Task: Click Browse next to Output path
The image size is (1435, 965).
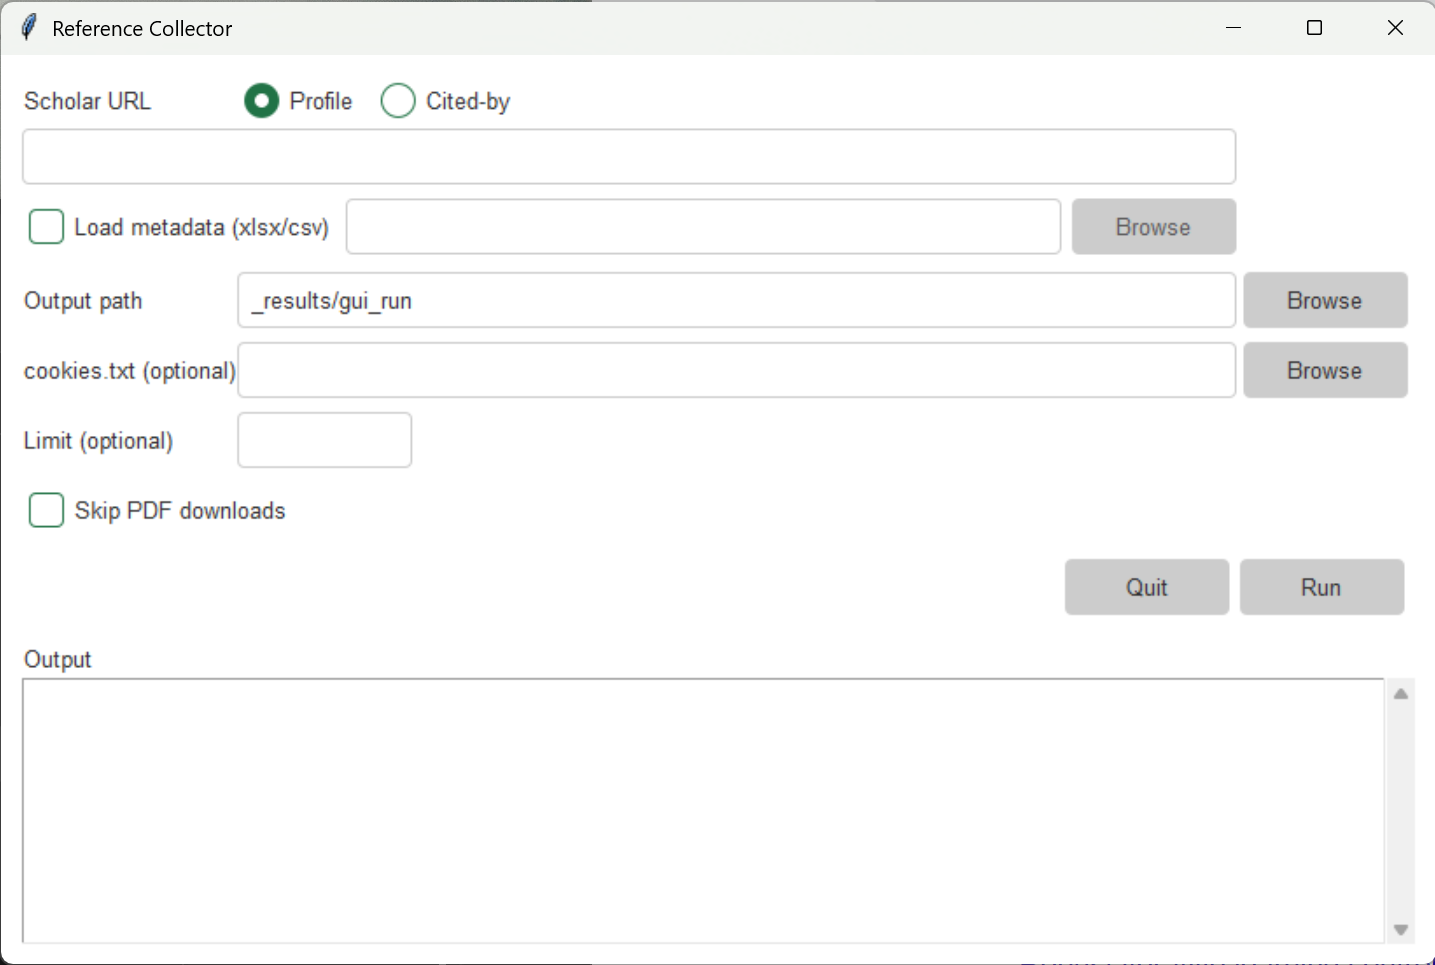Action: pyautogui.click(x=1324, y=300)
